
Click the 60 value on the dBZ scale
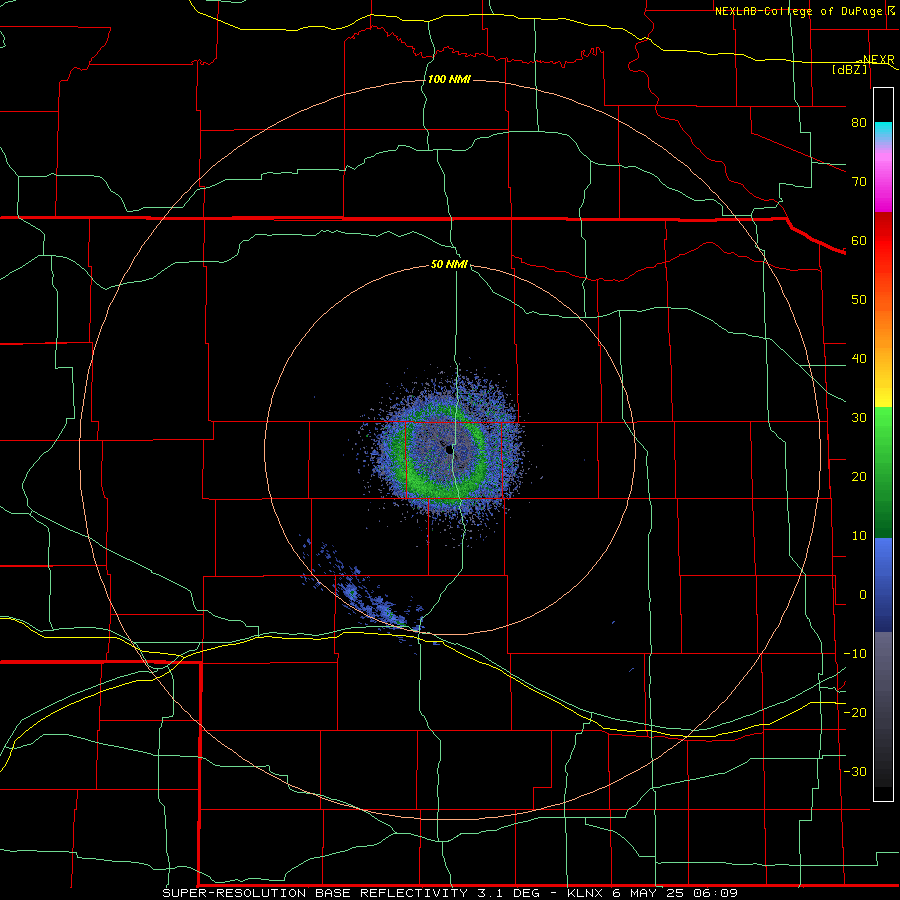(859, 241)
